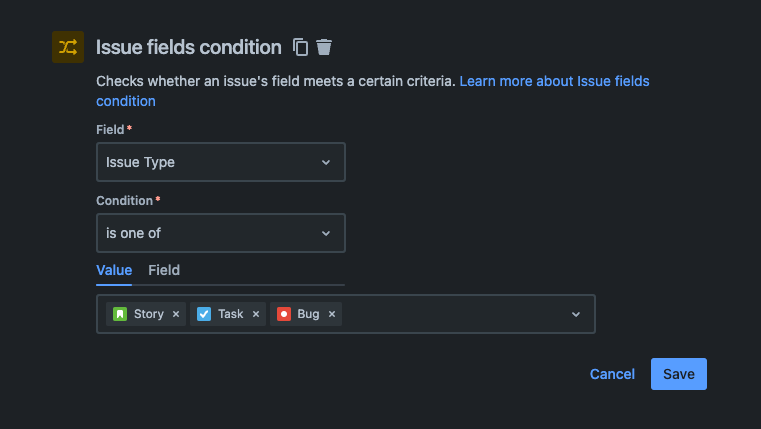The image size is (761, 429).
Task: Remove the Story value chip
Action: coord(176,314)
